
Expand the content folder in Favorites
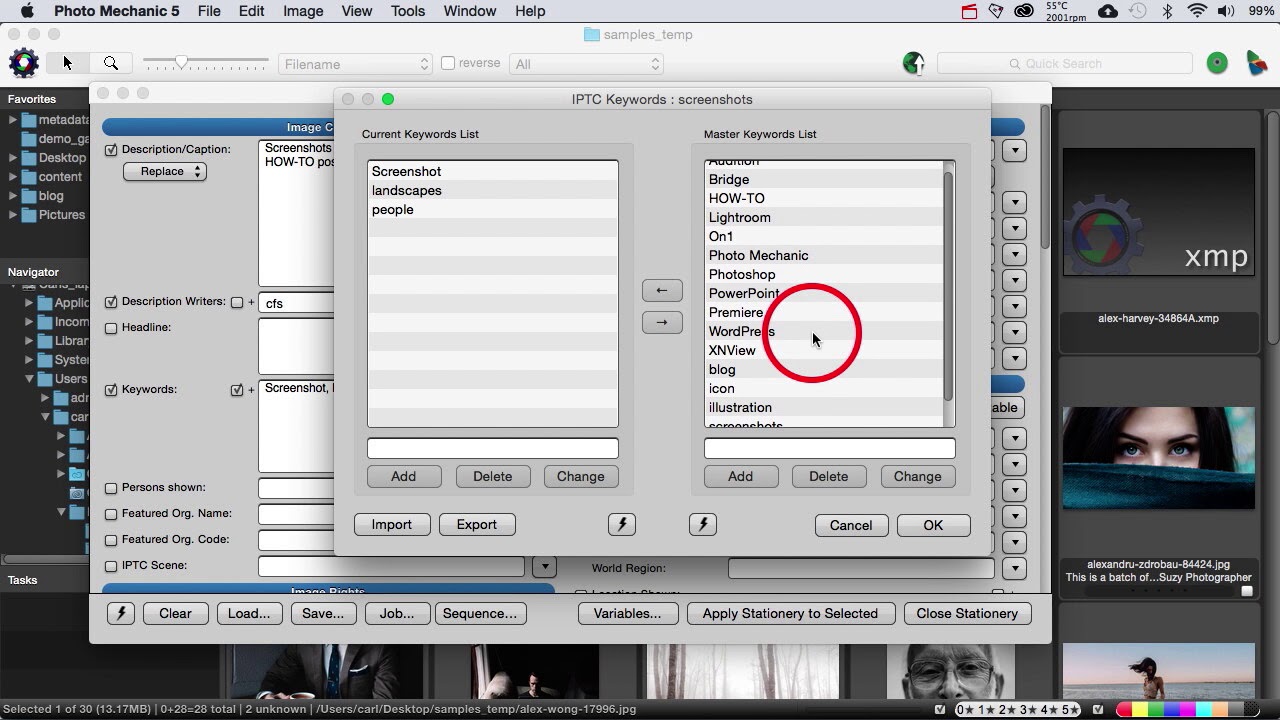[13, 176]
